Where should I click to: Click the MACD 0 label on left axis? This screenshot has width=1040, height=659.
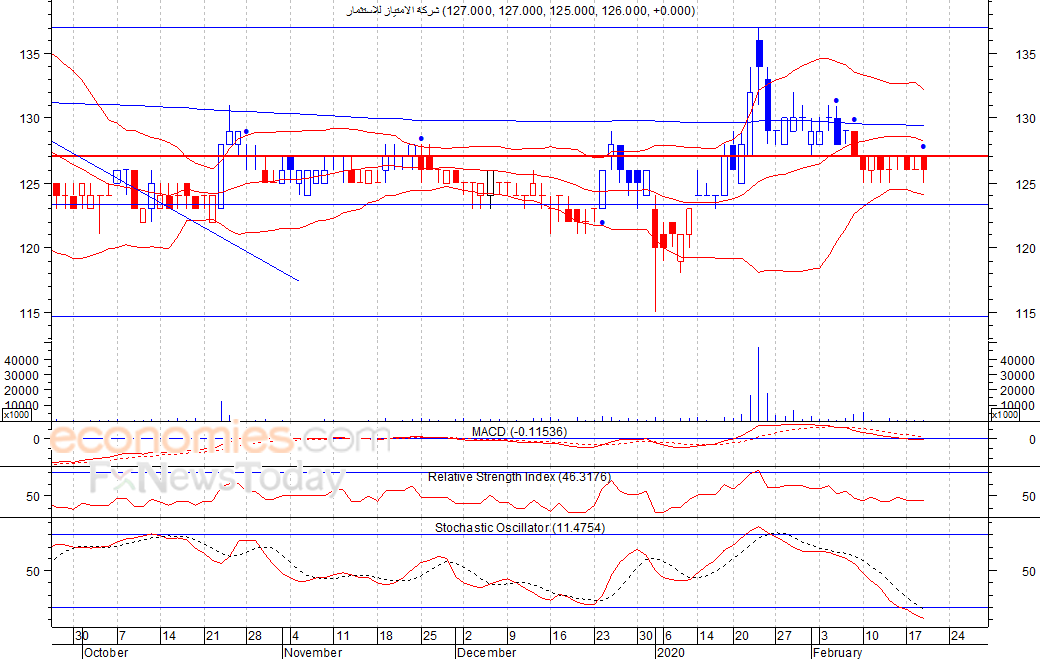point(36,440)
